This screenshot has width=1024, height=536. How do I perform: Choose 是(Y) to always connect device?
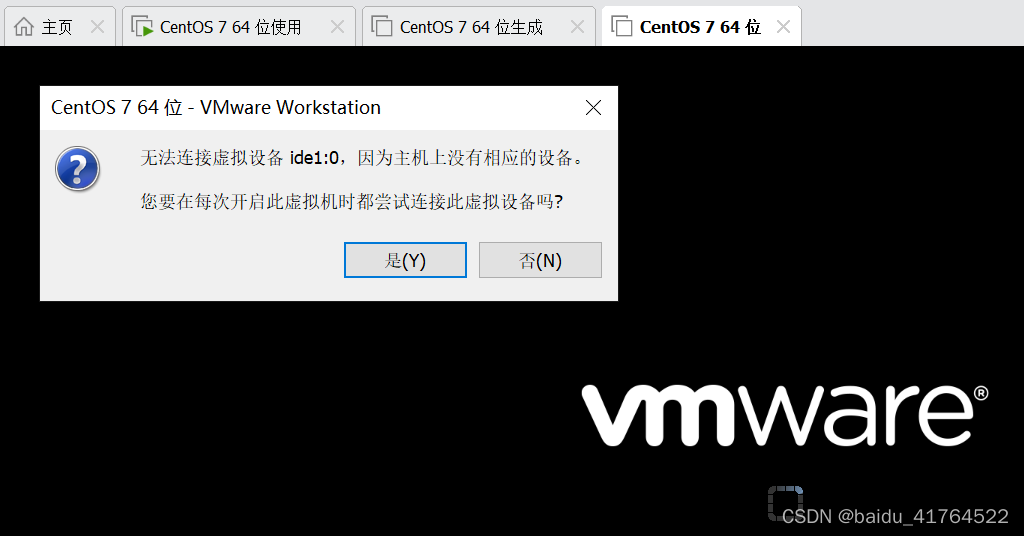[406, 260]
